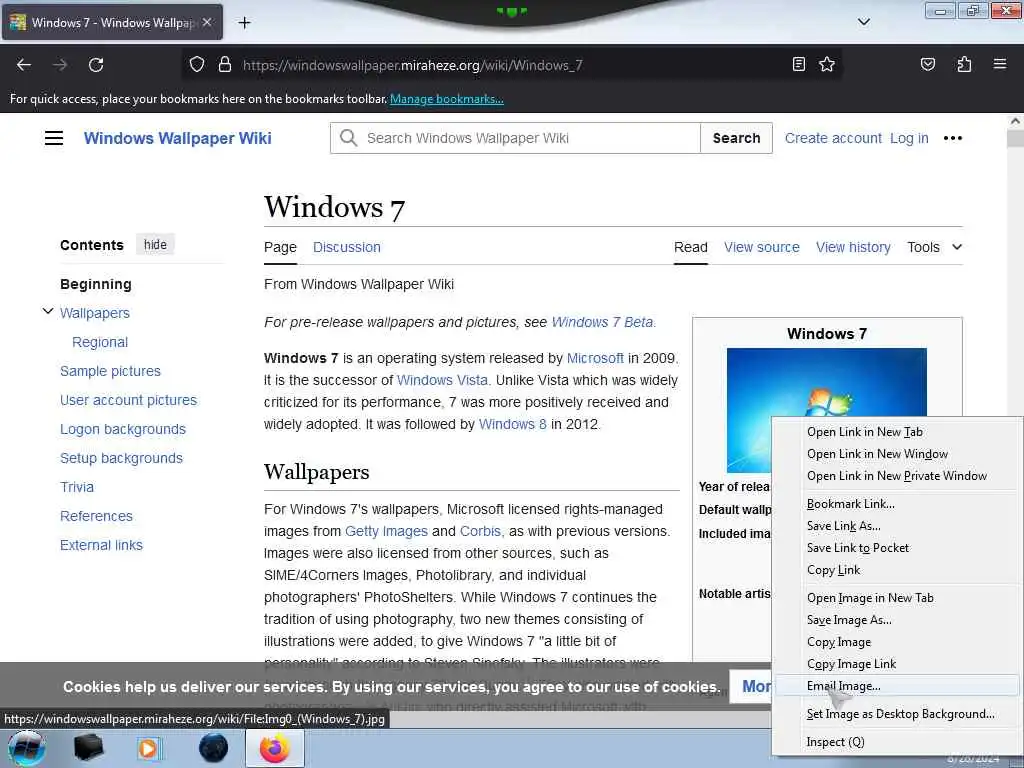Open the Windows Start orb
Viewport: 1024px width, 768px height.
coord(27,748)
